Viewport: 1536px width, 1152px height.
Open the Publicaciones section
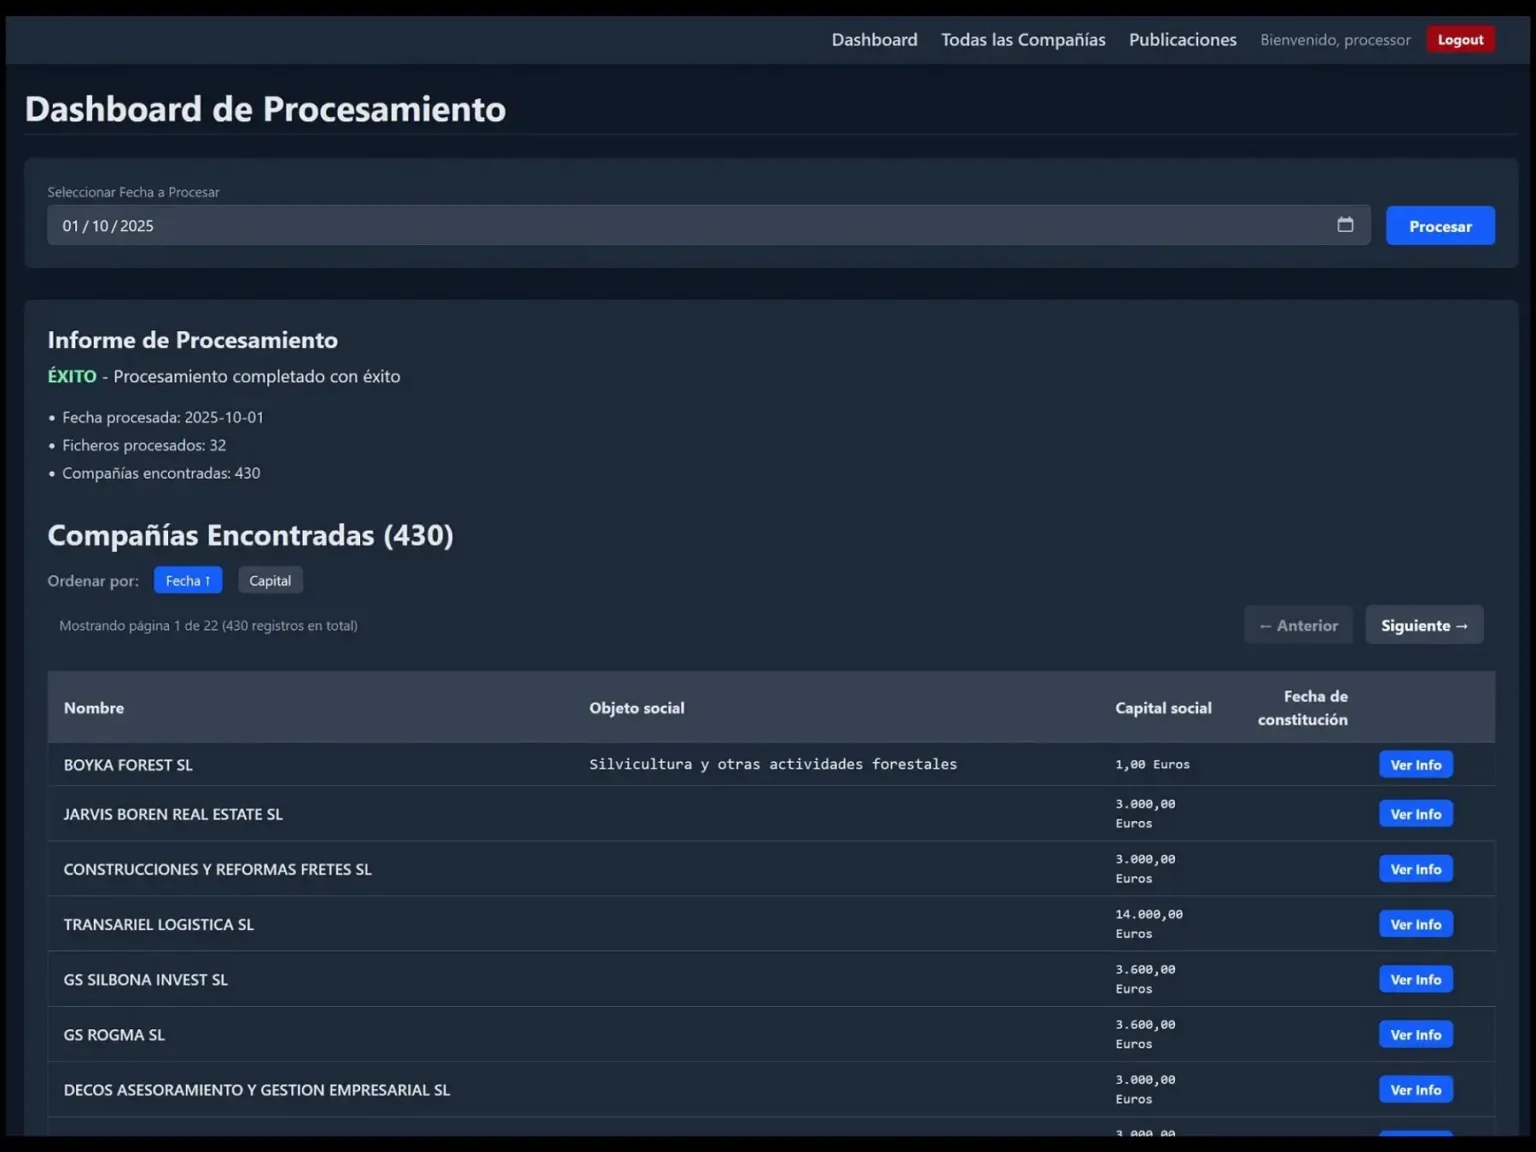(x=1182, y=39)
